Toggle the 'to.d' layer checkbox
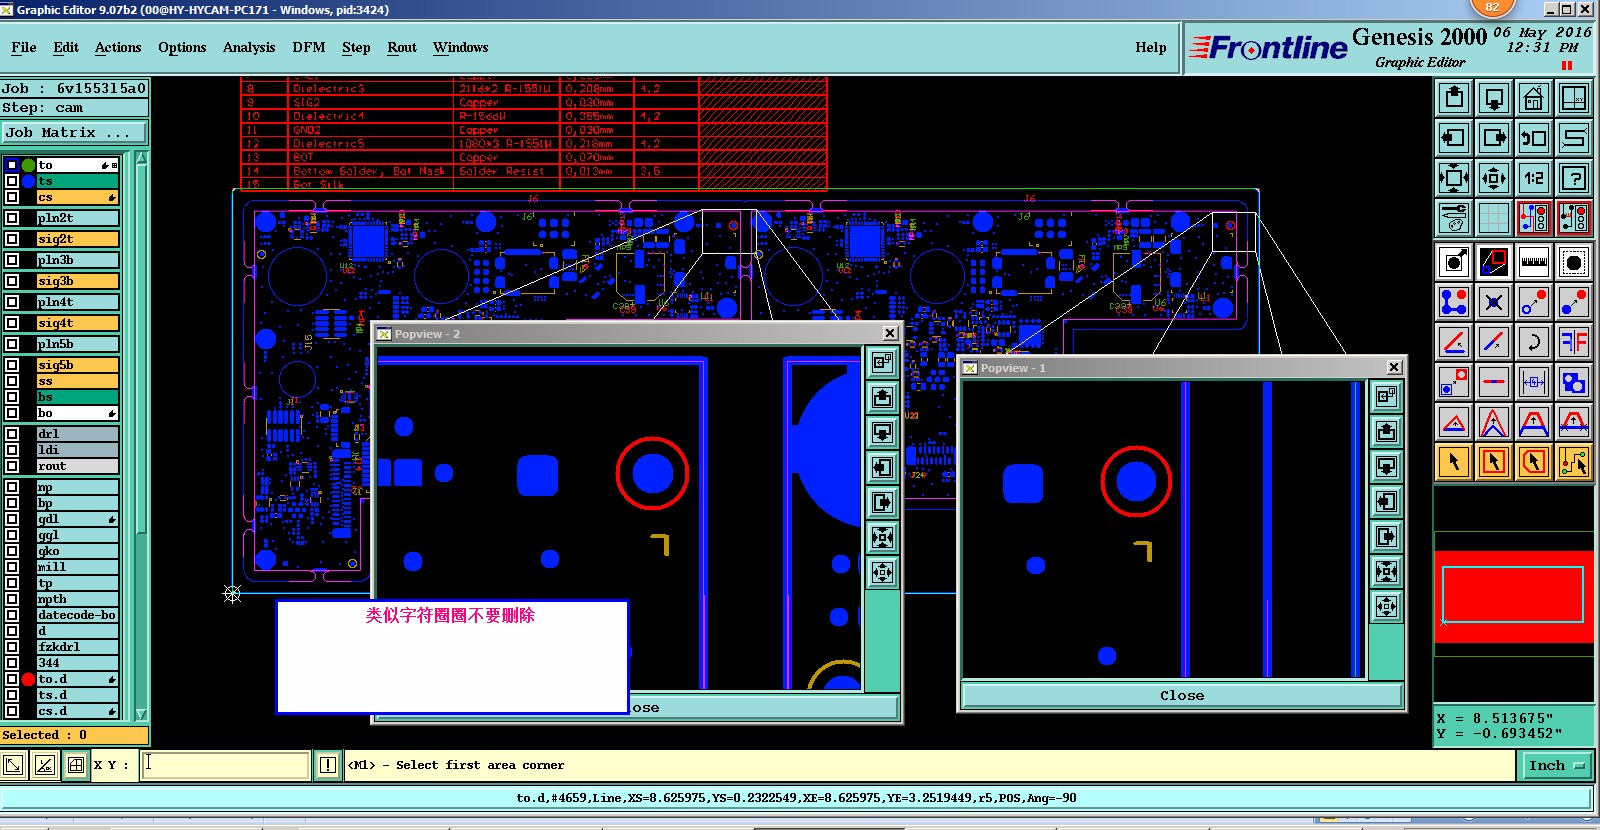1600x830 pixels. 12,679
